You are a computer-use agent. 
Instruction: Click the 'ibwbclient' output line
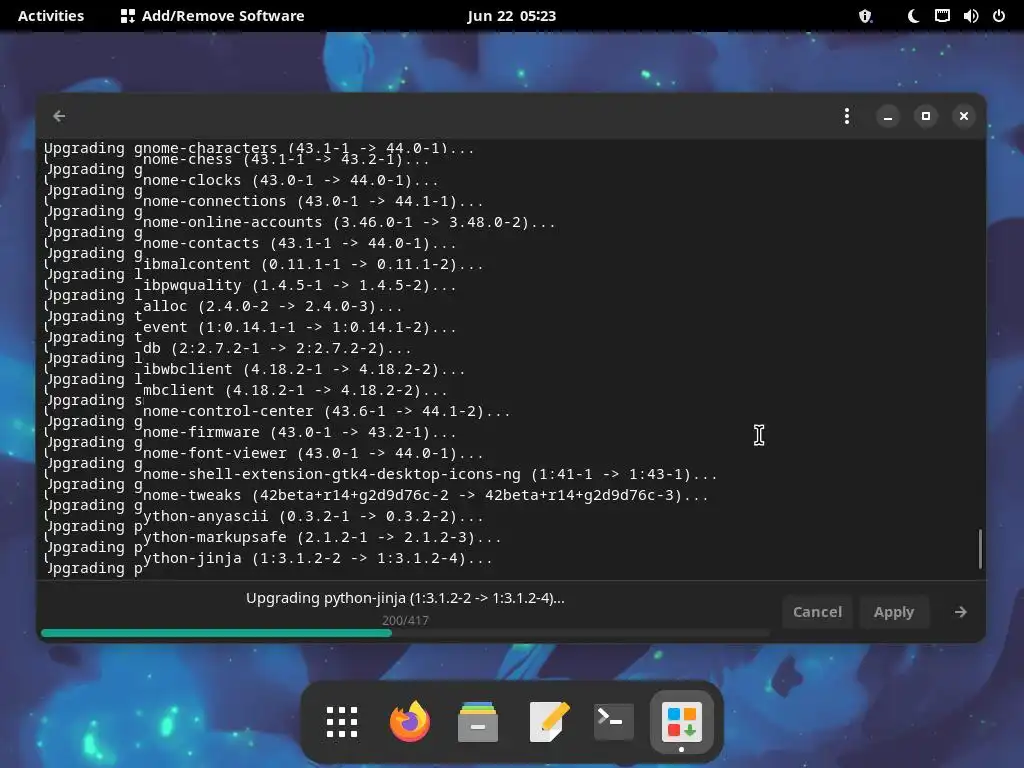click(304, 370)
